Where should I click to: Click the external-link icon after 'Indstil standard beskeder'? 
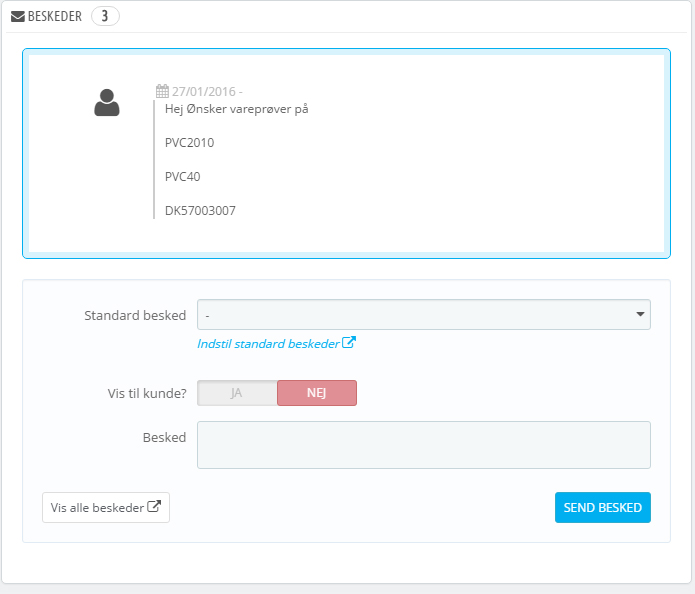pos(349,343)
